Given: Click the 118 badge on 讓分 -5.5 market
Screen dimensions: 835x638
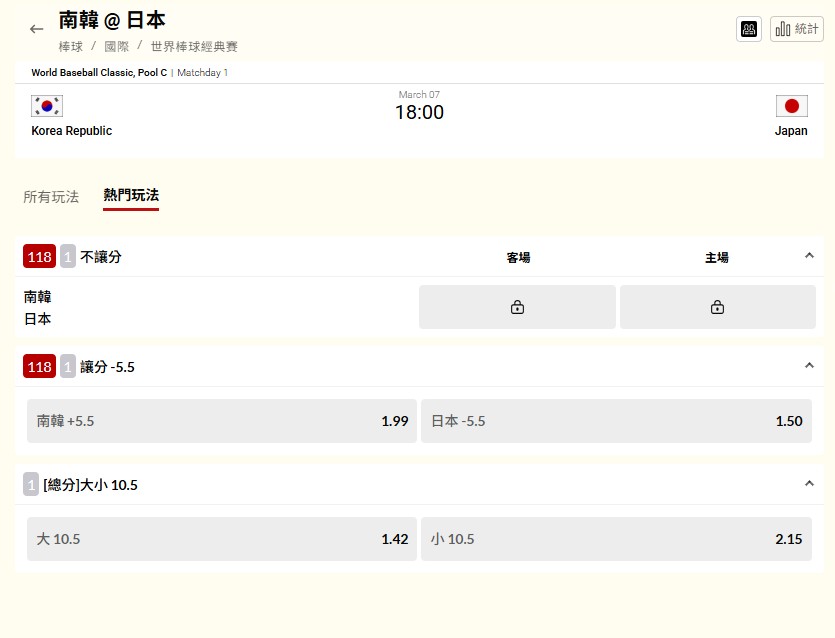Looking at the screenshot, I should pos(38,366).
